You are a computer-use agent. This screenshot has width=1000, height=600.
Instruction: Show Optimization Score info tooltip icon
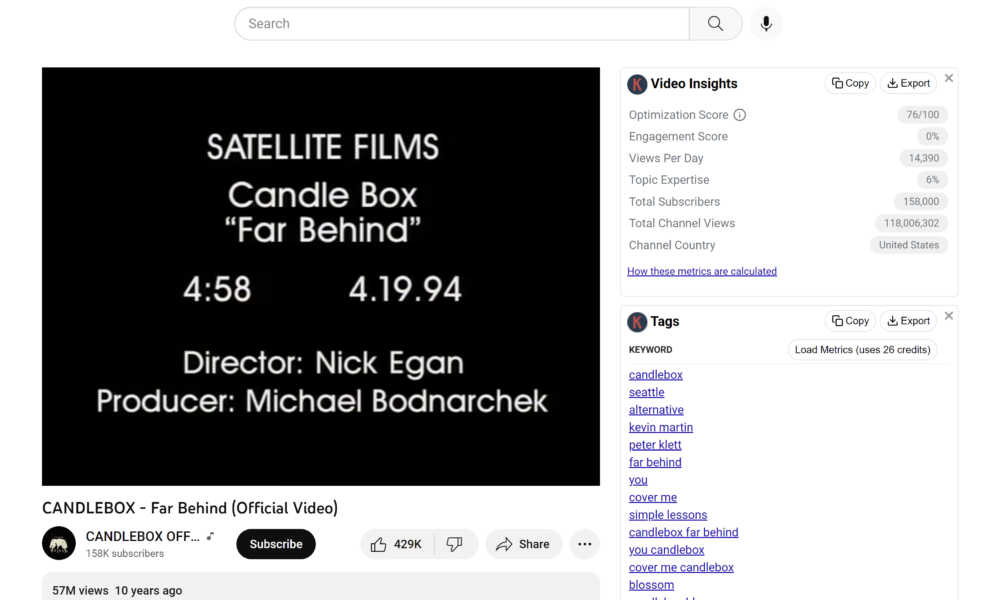pos(739,115)
